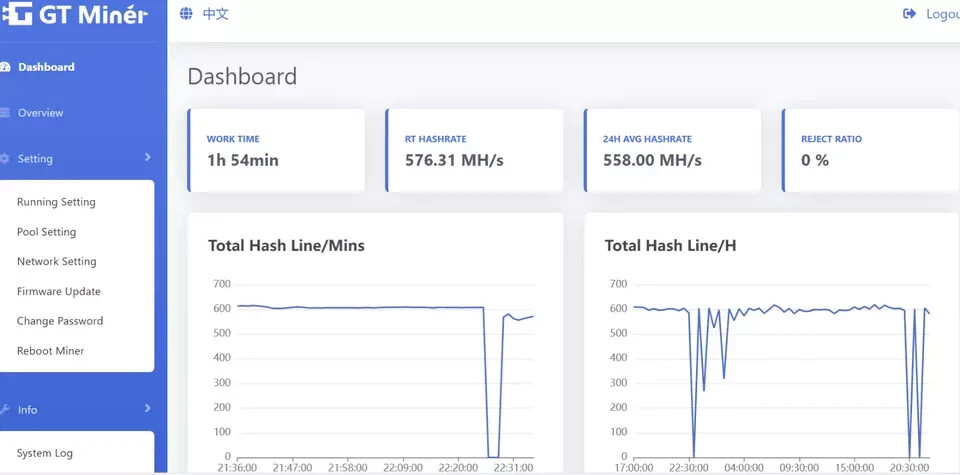The image size is (960, 475).
Task: Collapse the Info menu chevron
Action: pos(147,408)
